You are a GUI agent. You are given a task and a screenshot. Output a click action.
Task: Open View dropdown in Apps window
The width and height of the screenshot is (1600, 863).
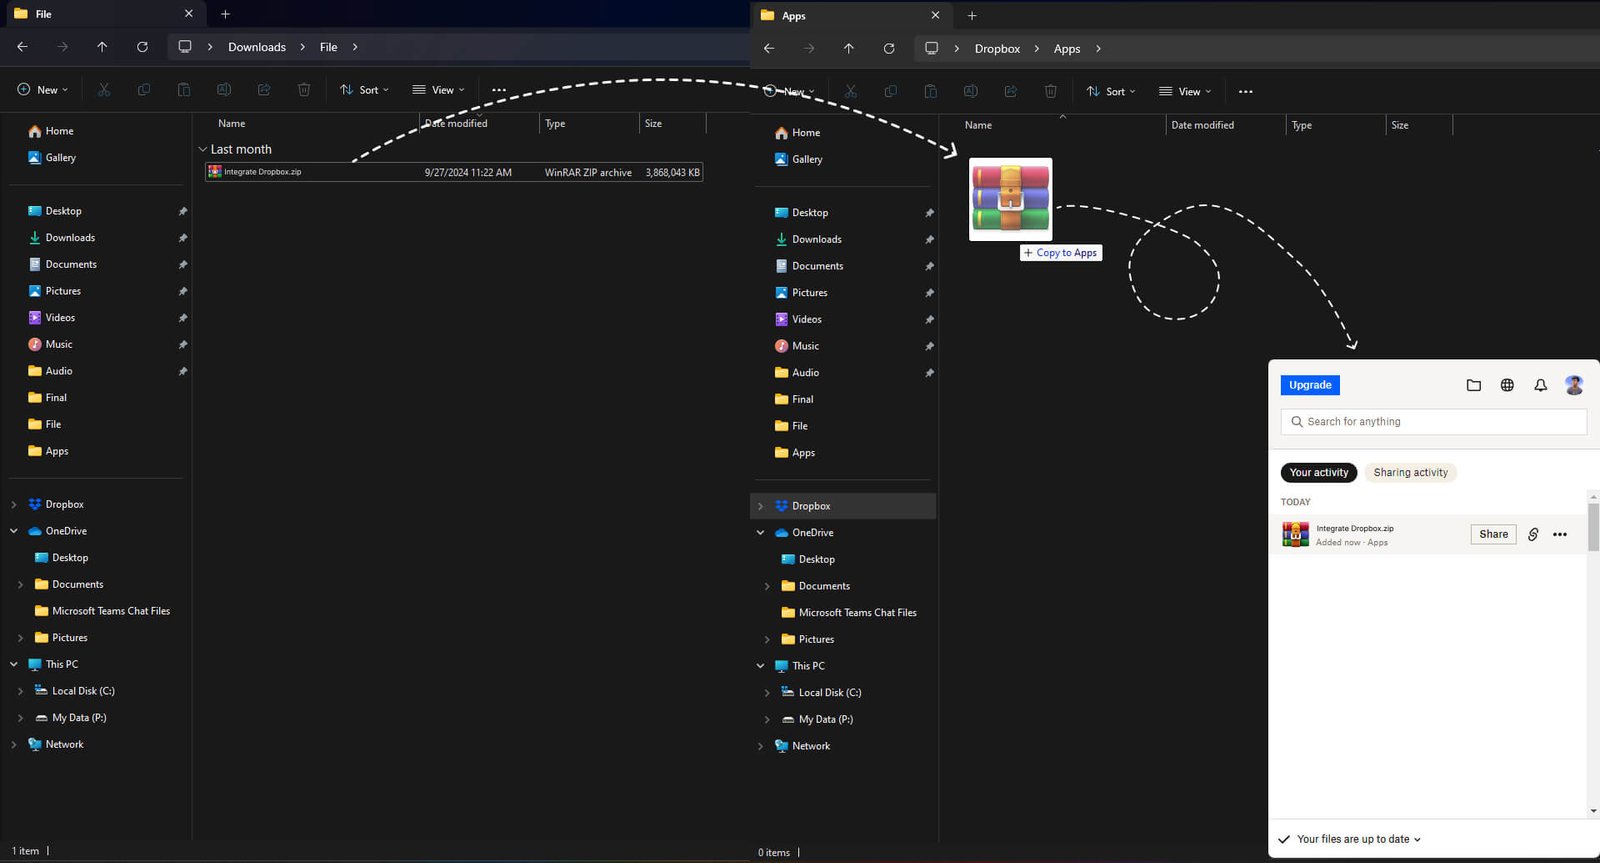point(1185,91)
